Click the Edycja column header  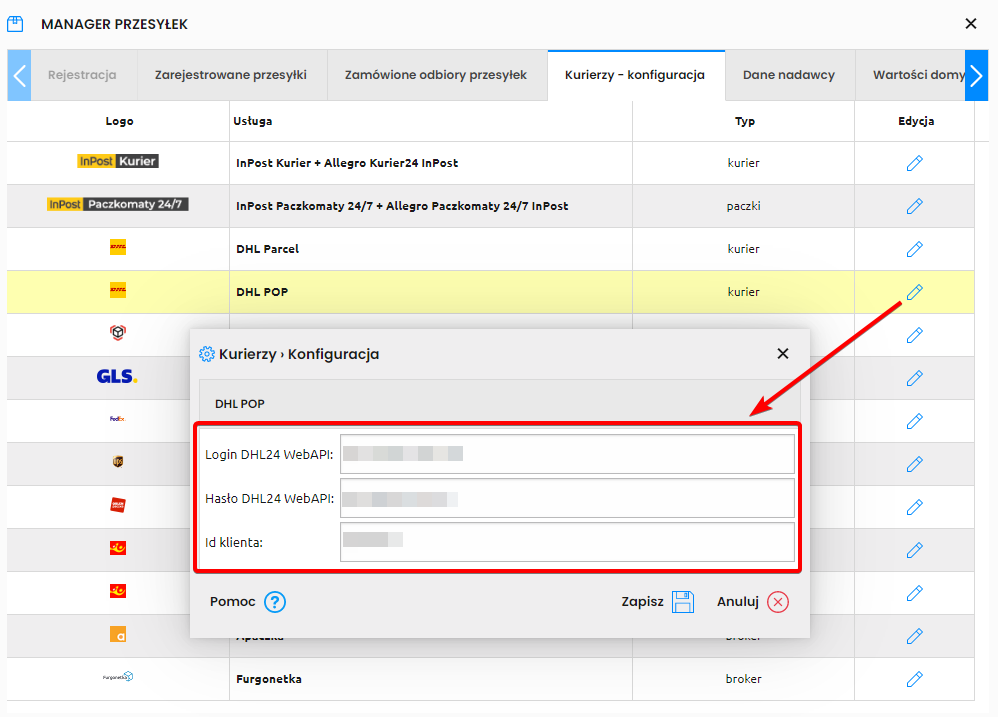click(916, 121)
